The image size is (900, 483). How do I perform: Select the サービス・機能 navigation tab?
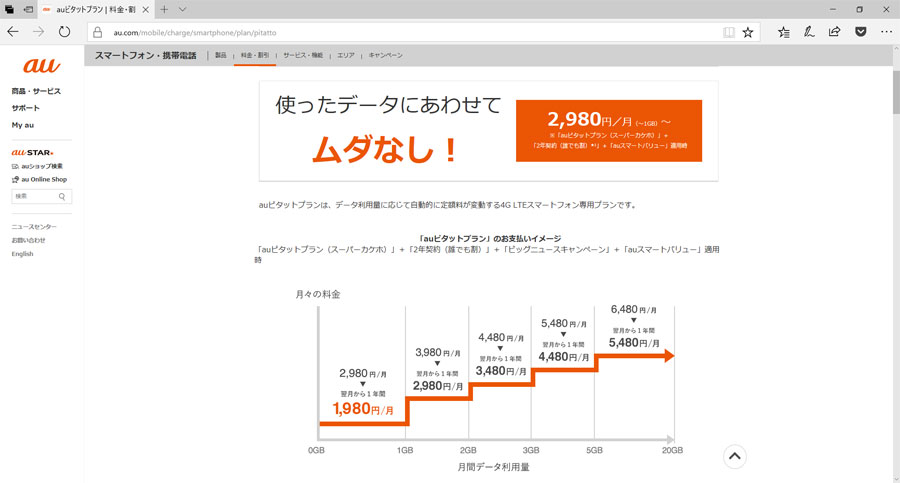[303, 55]
